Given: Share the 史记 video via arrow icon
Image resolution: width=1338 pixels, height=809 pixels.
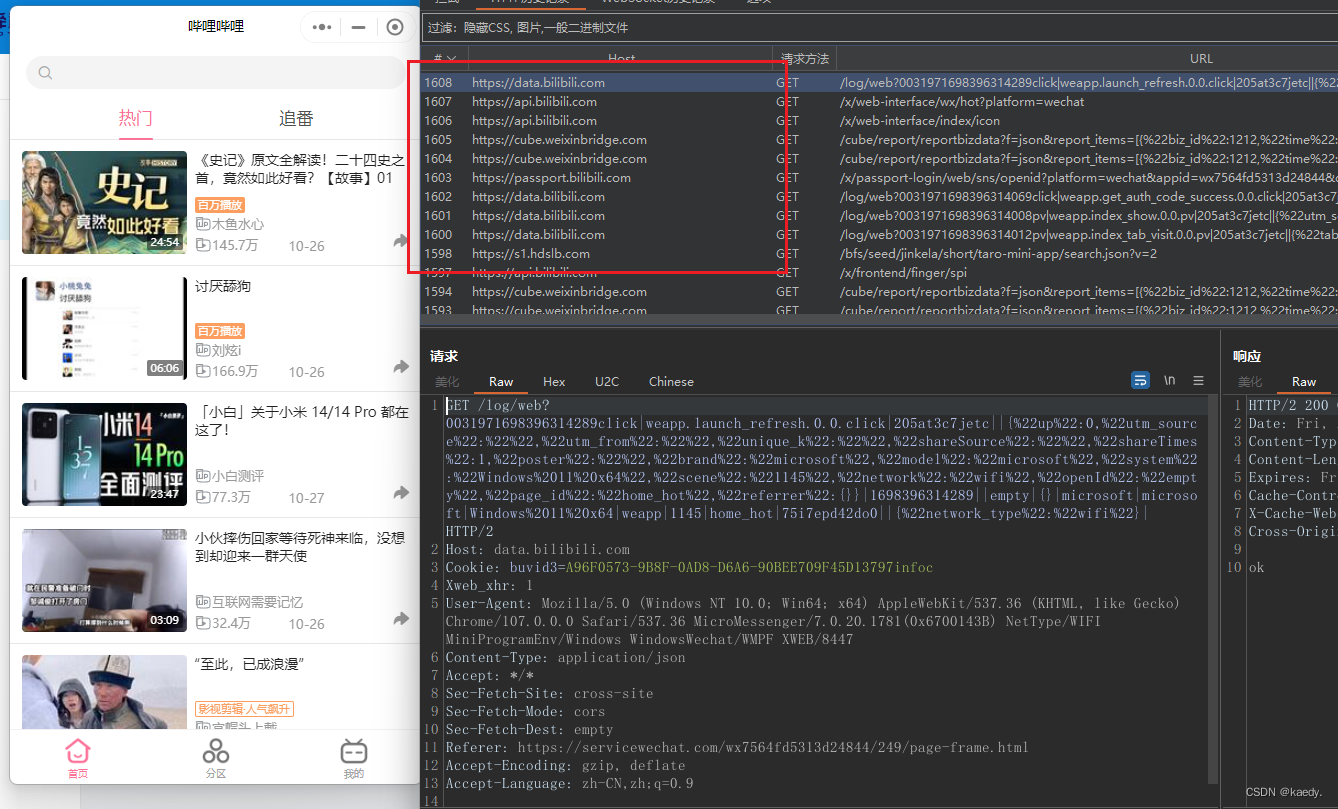Looking at the screenshot, I should (x=401, y=241).
